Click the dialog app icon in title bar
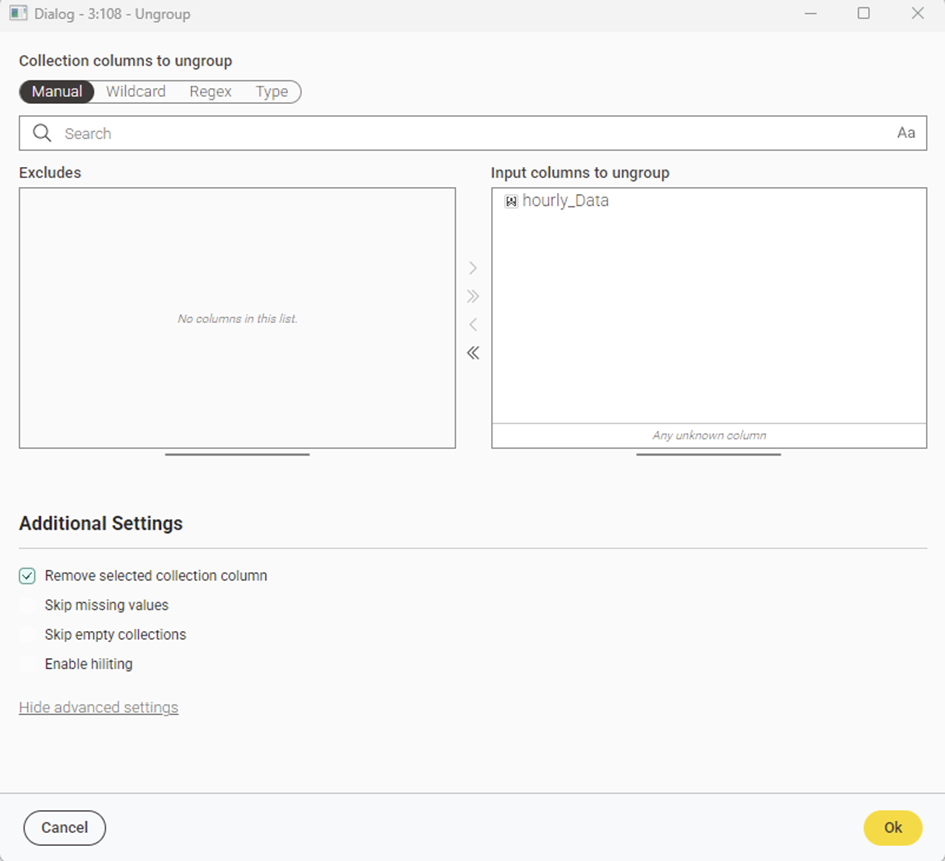The image size is (945, 861). [18, 14]
